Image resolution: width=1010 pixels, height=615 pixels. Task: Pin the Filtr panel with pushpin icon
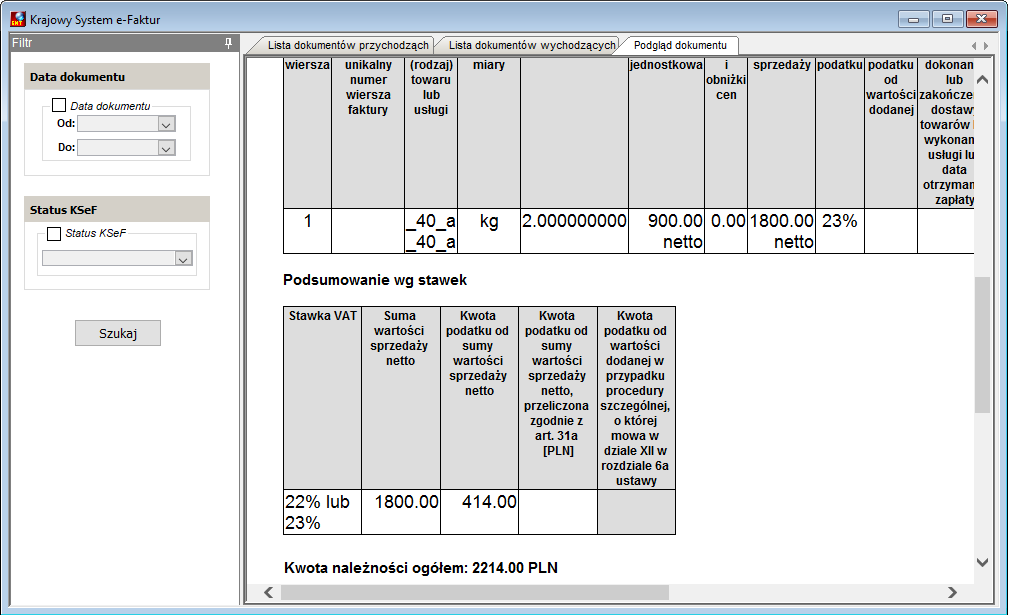(x=228, y=43)
